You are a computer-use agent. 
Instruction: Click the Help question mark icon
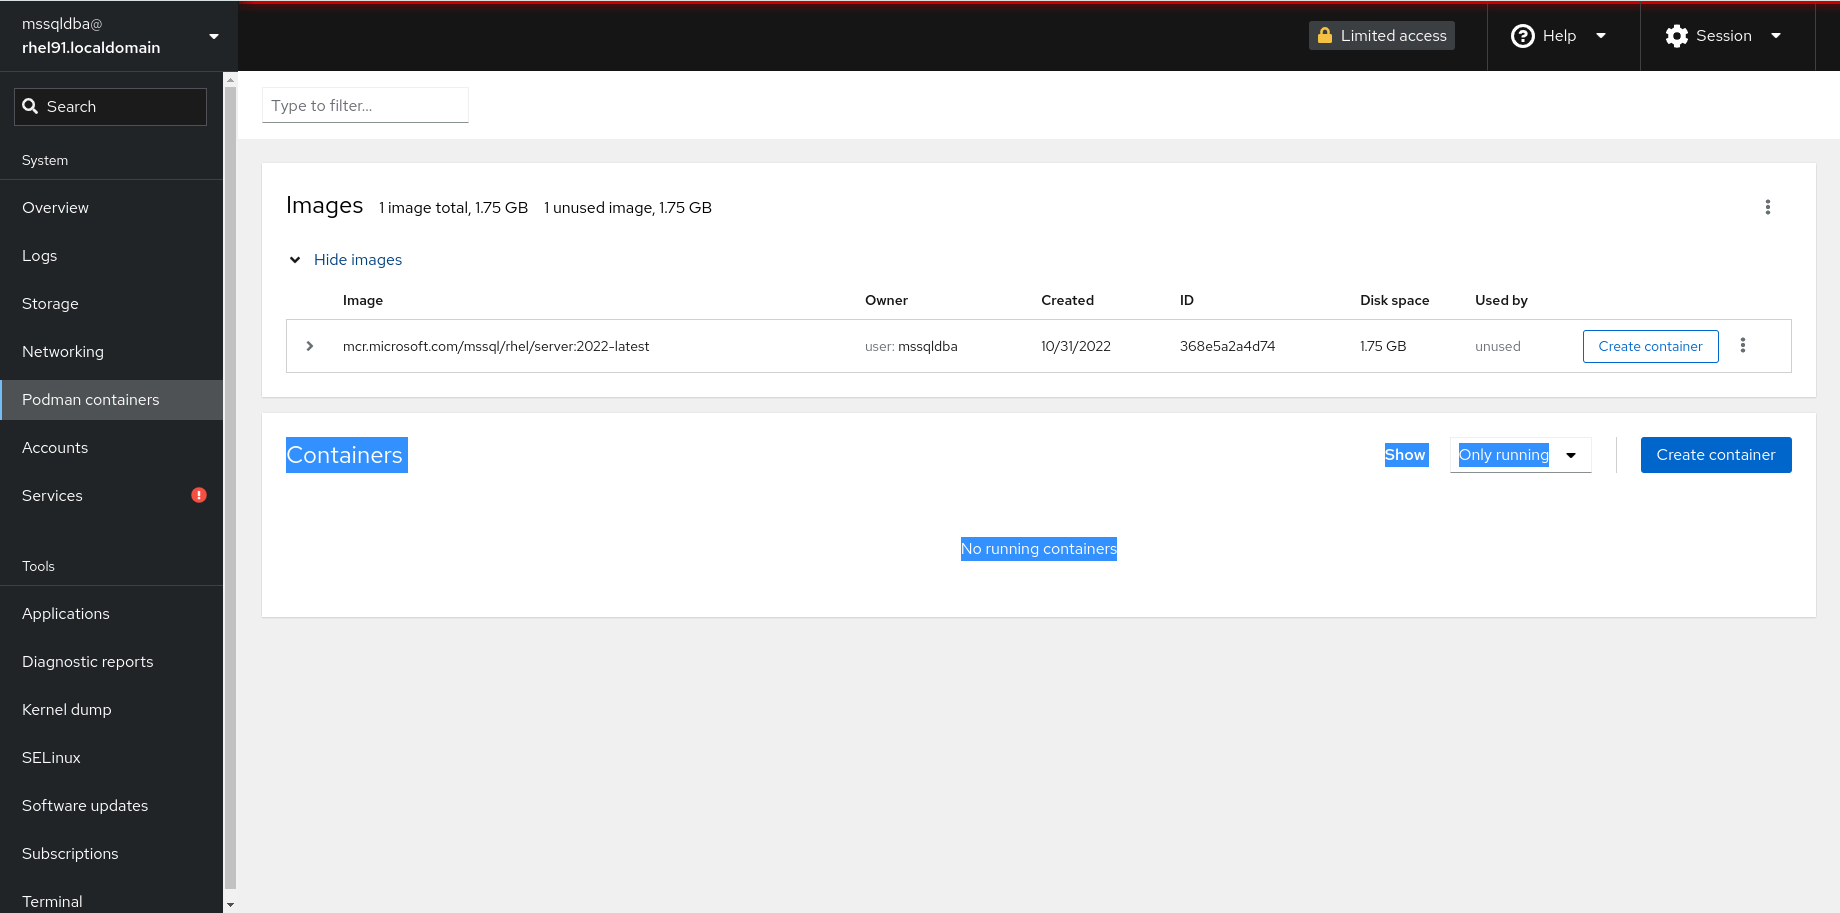[1522, 36]
